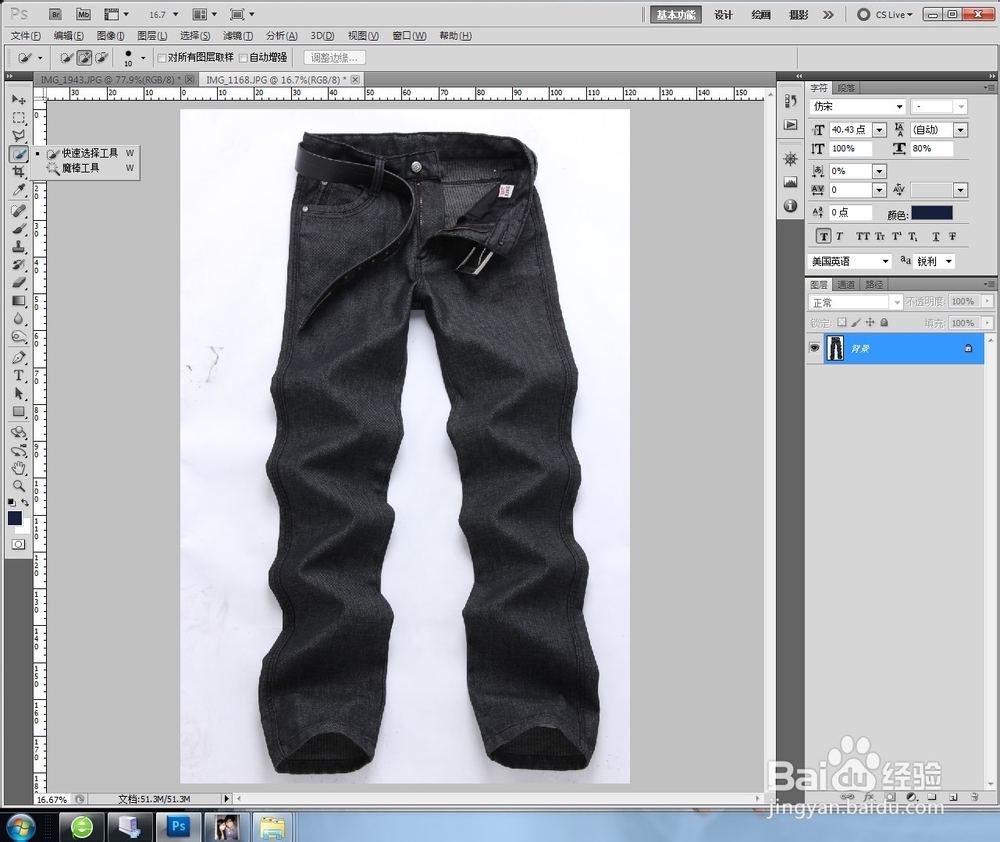This screenshot has width=1000, height=842.
Task: Open the Histogram panel icon
Action: pos(790,182)
